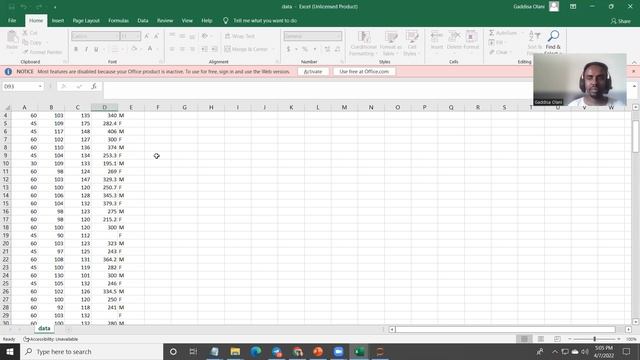
Task: Click the AutoSum sigma icon
Action: 492,33
